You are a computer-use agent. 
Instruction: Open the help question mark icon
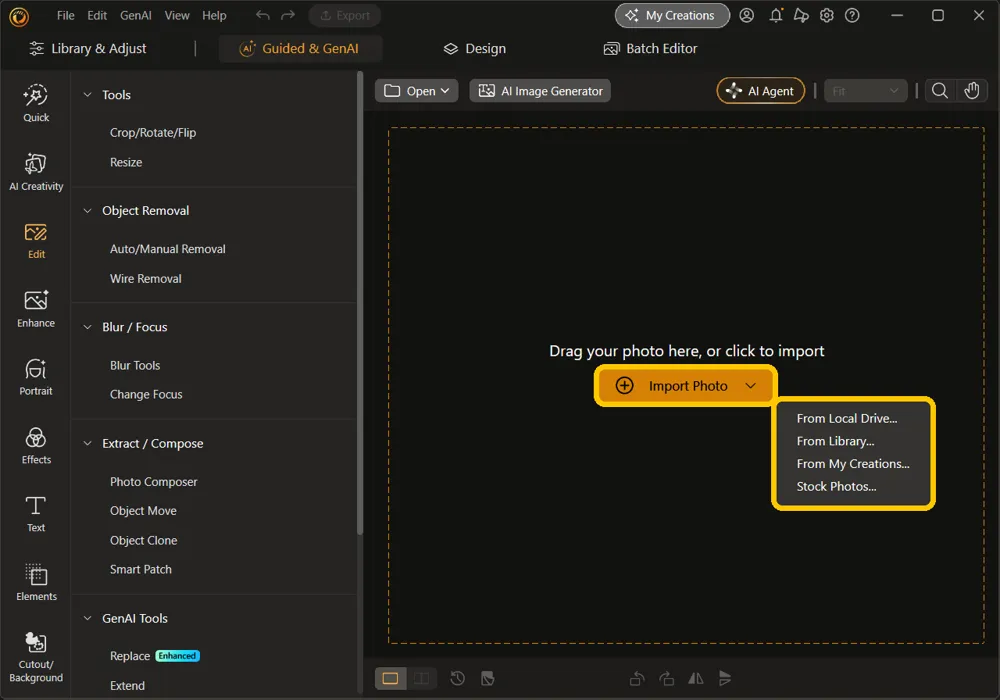click(852, 15)
